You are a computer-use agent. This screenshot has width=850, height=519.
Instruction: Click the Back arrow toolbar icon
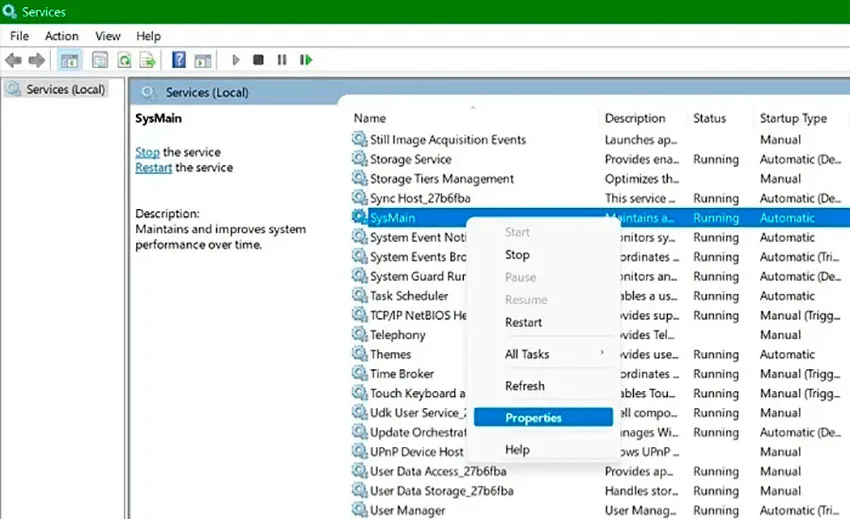coord(14,60)
